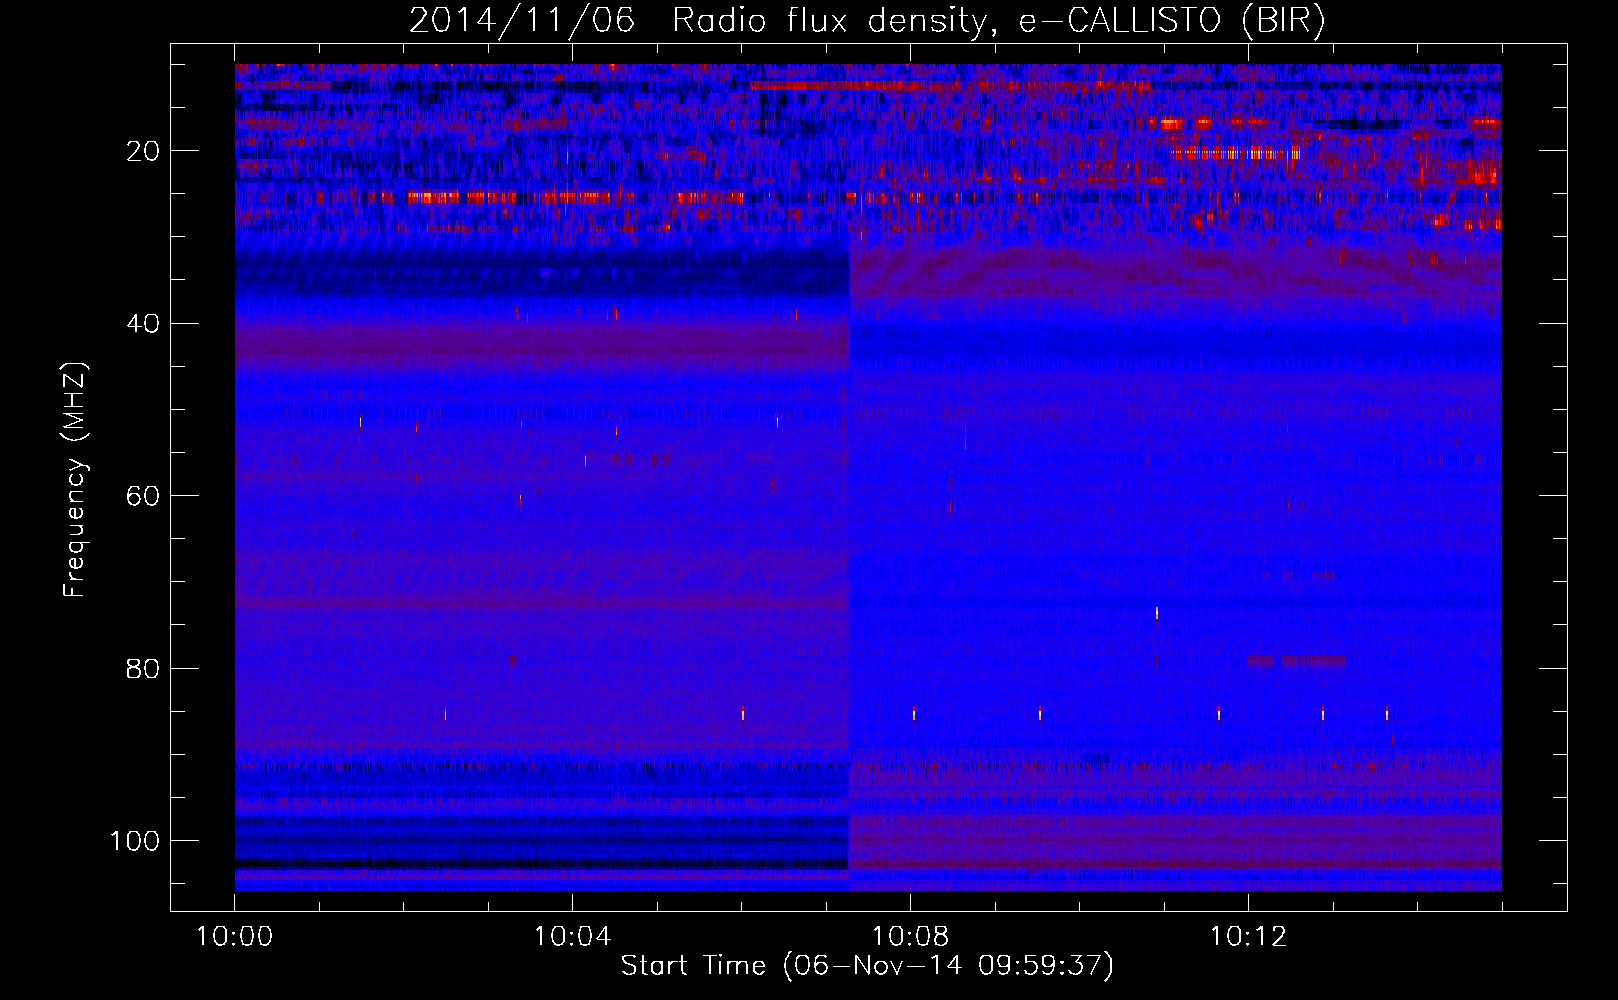The image size is (1618, 1000).
Task: Click the 80 MHz frequency tick label
Action: [144, 668]
